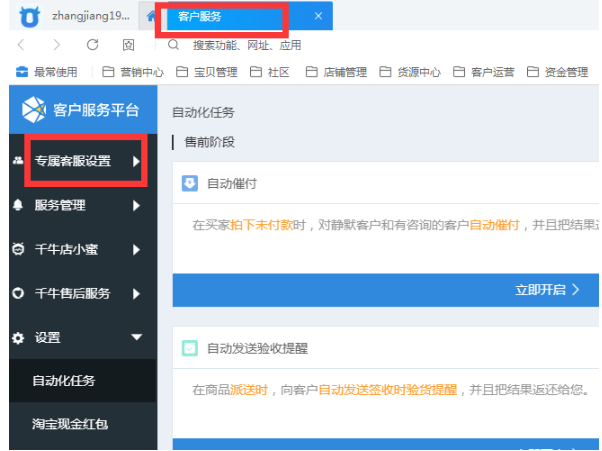
Task: Click the zhangjiang19... account name
Action: pyautogui.click(x=91, y=16)
